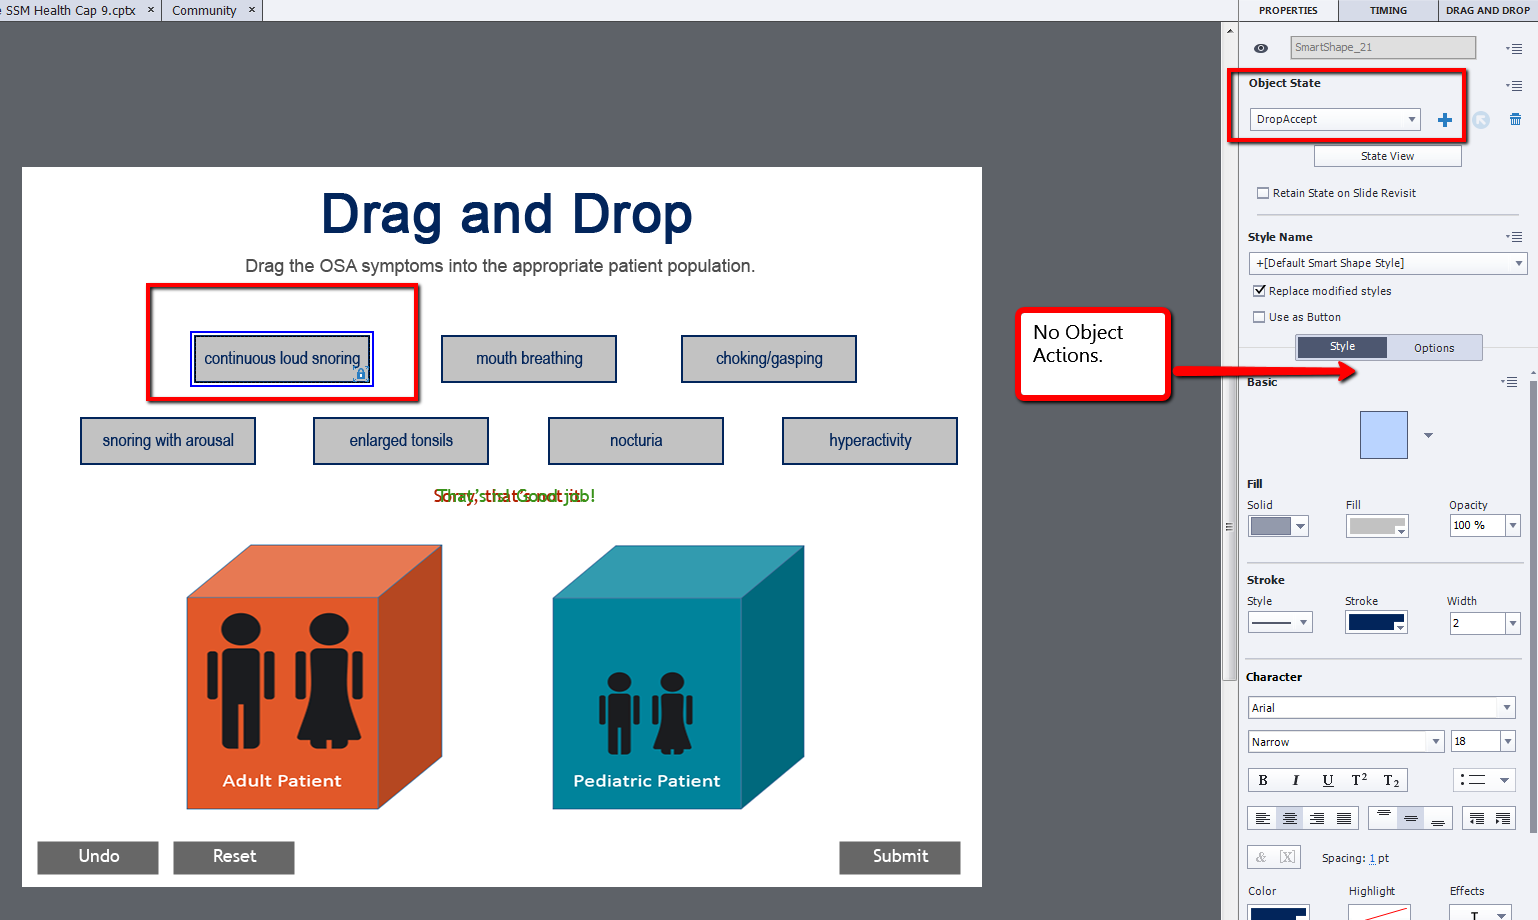Justify the text alignment
The image size is (1538, 920).
(x=1344, y=818)
